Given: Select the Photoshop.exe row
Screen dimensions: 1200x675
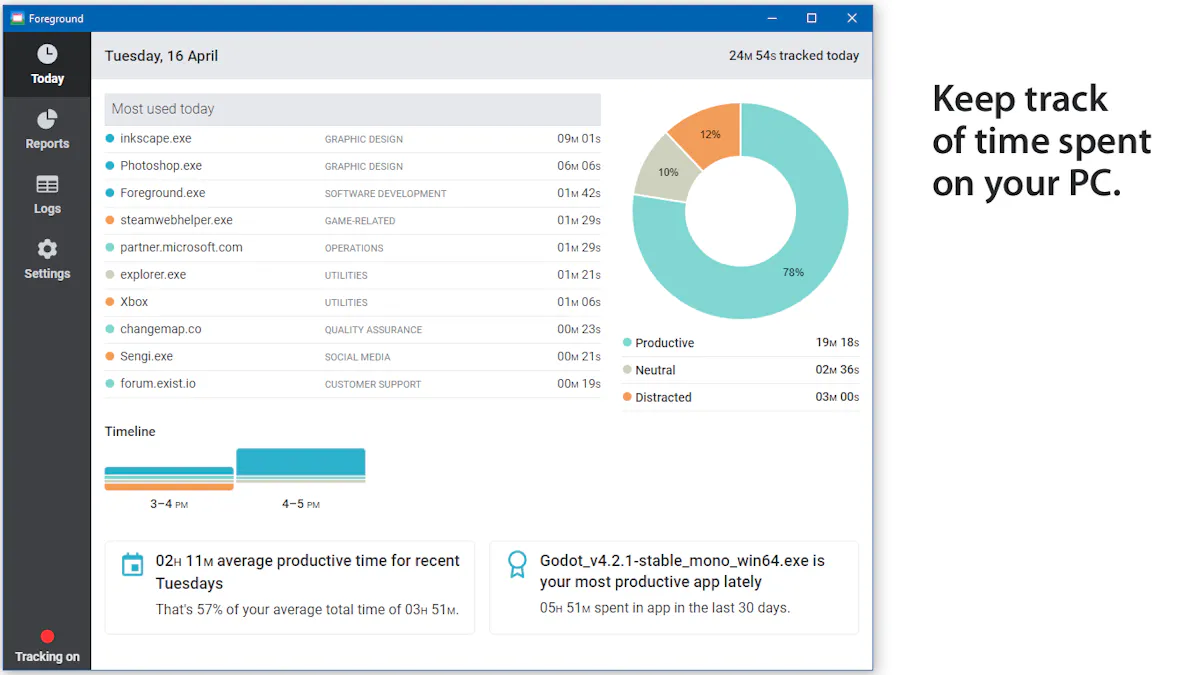Looking at the screenshot, I should tap(353, 166).
